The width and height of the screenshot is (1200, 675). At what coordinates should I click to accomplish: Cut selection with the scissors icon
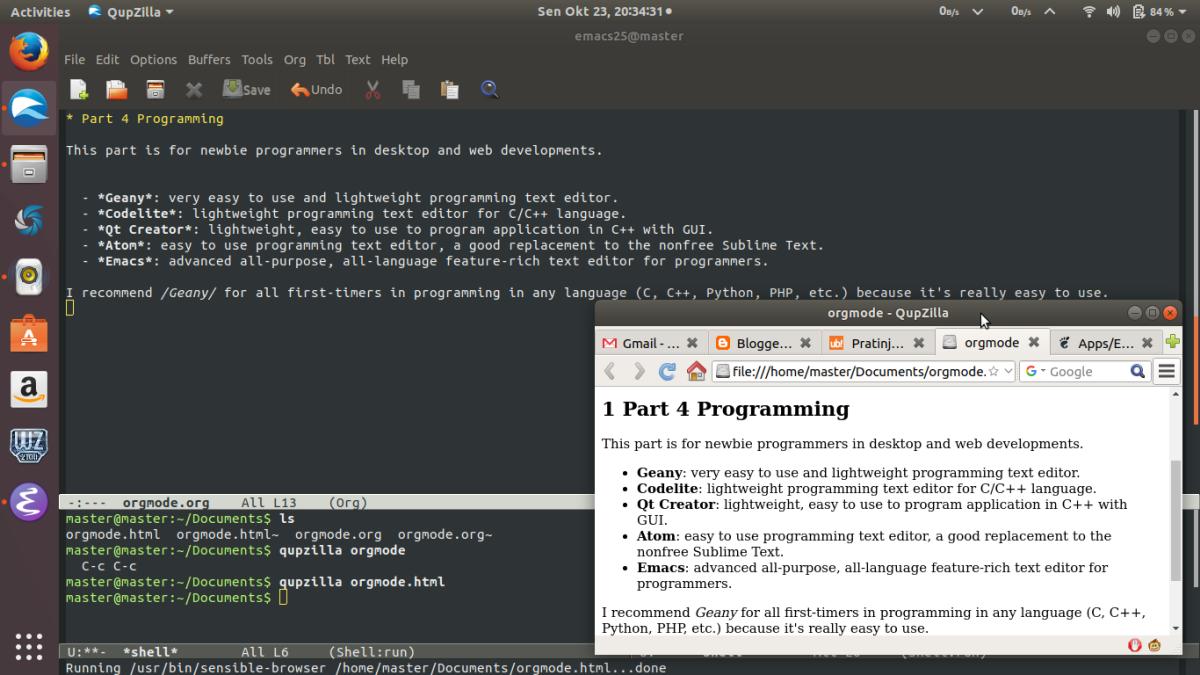click(x=373, y=90)
